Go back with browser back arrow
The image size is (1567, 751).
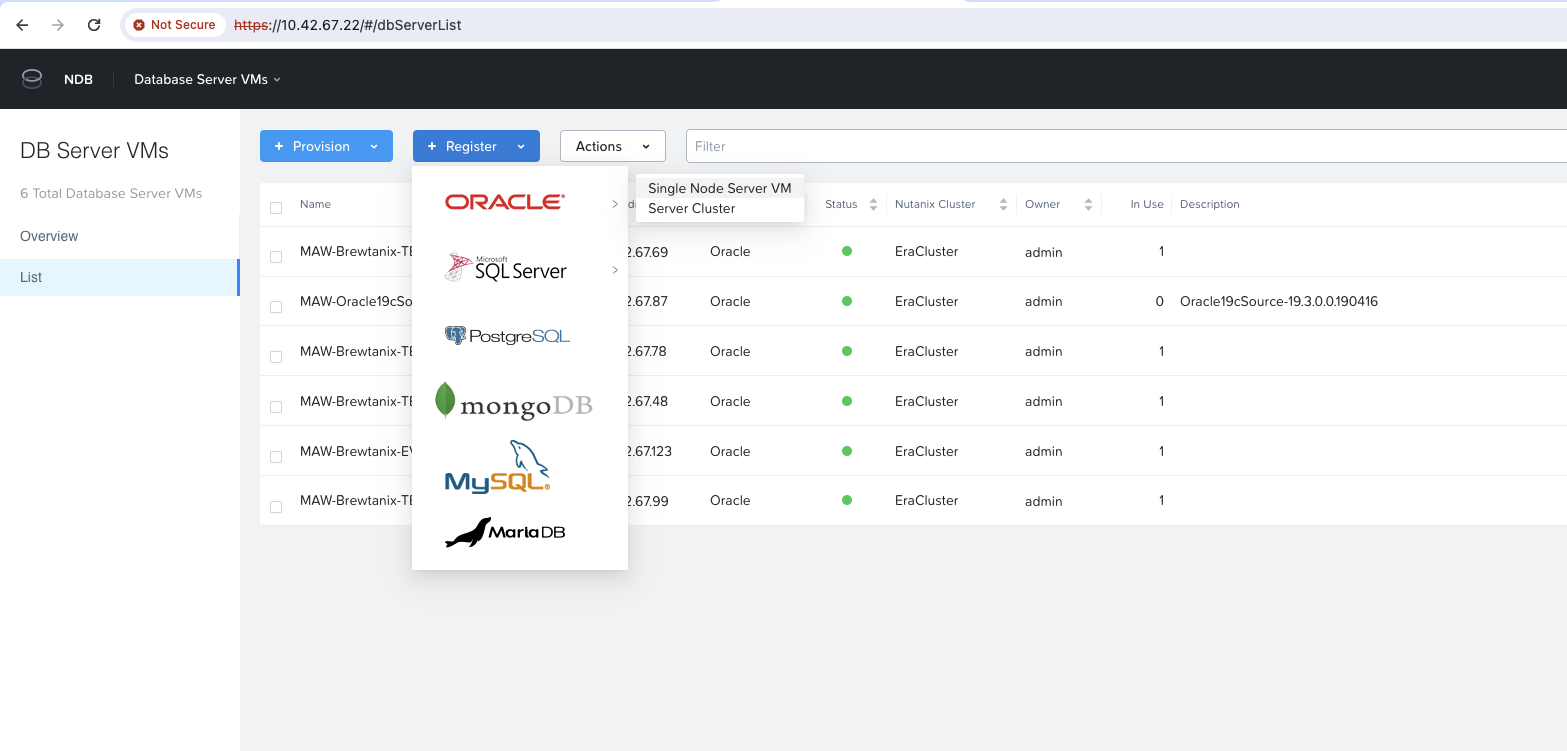pos(22,25)
